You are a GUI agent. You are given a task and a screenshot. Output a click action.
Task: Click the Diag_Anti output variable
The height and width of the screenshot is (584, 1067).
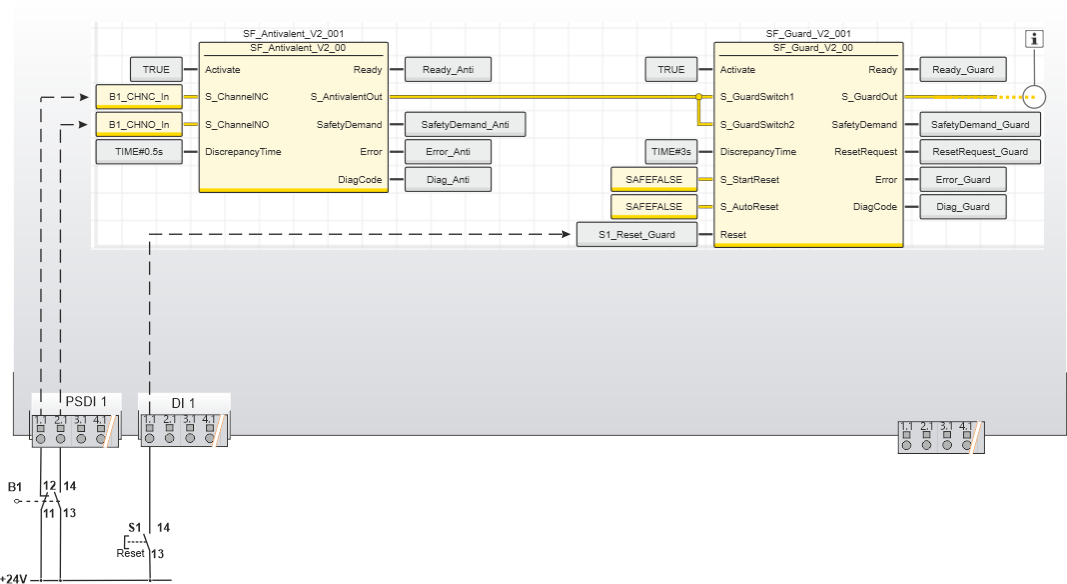(x=447, y=180)
